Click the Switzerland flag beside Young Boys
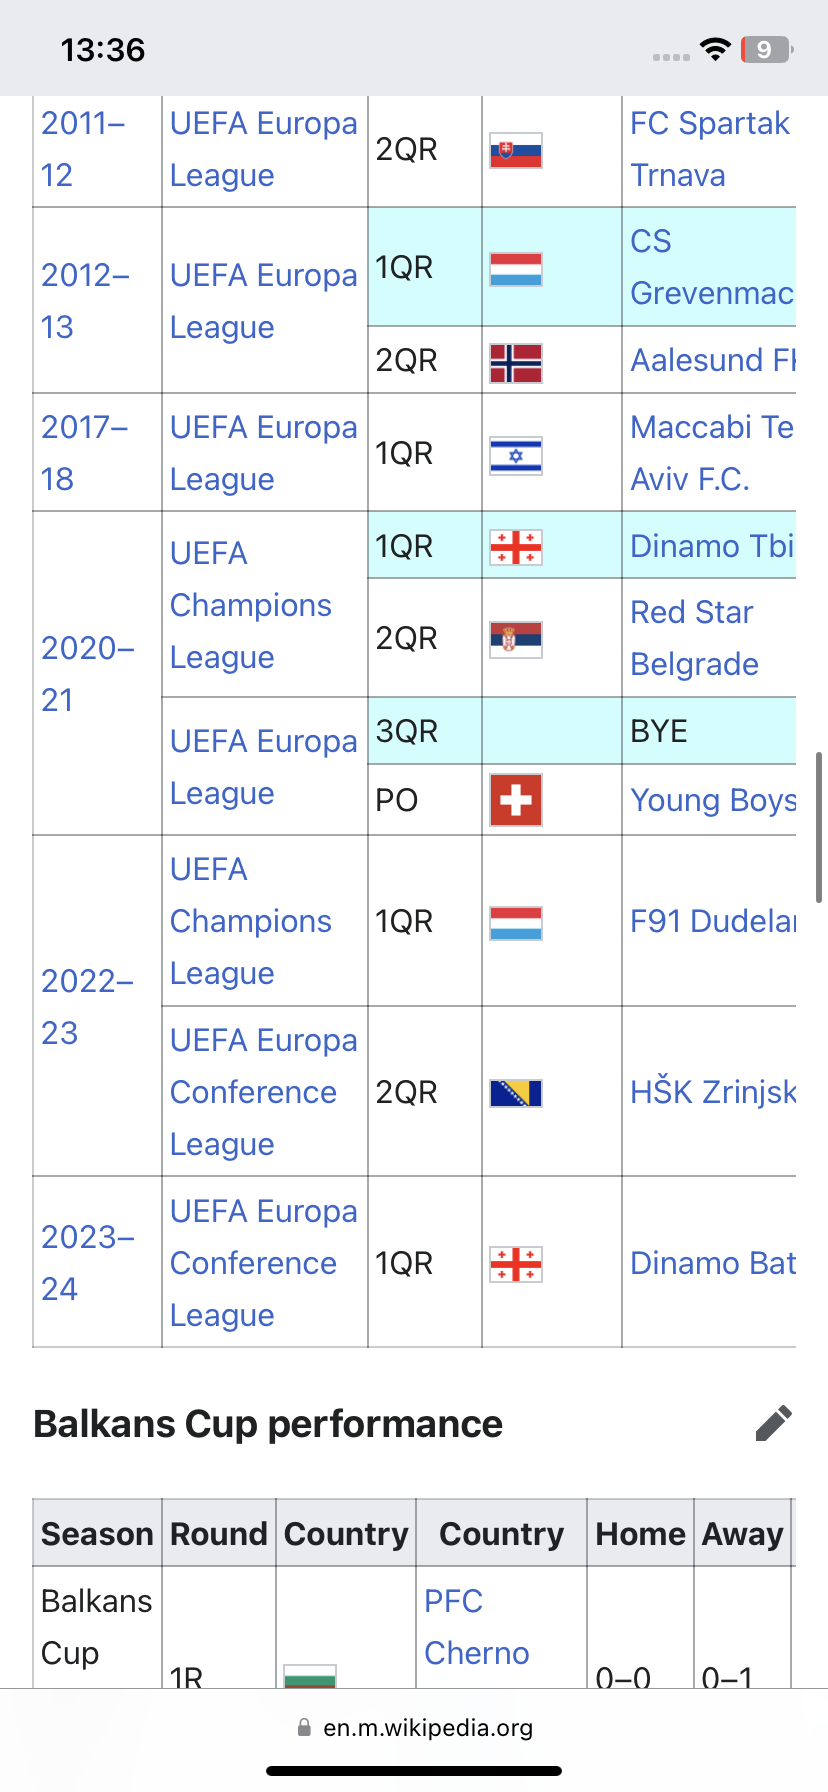828x1792 pixels. point(516,800)
